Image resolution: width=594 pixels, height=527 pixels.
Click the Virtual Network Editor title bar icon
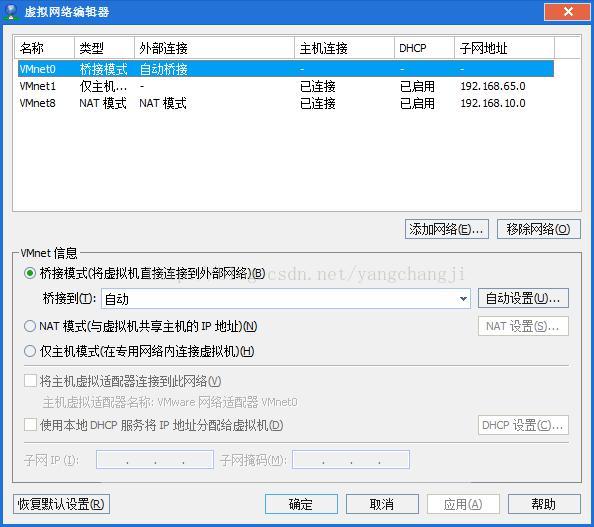tap(11, 11)
